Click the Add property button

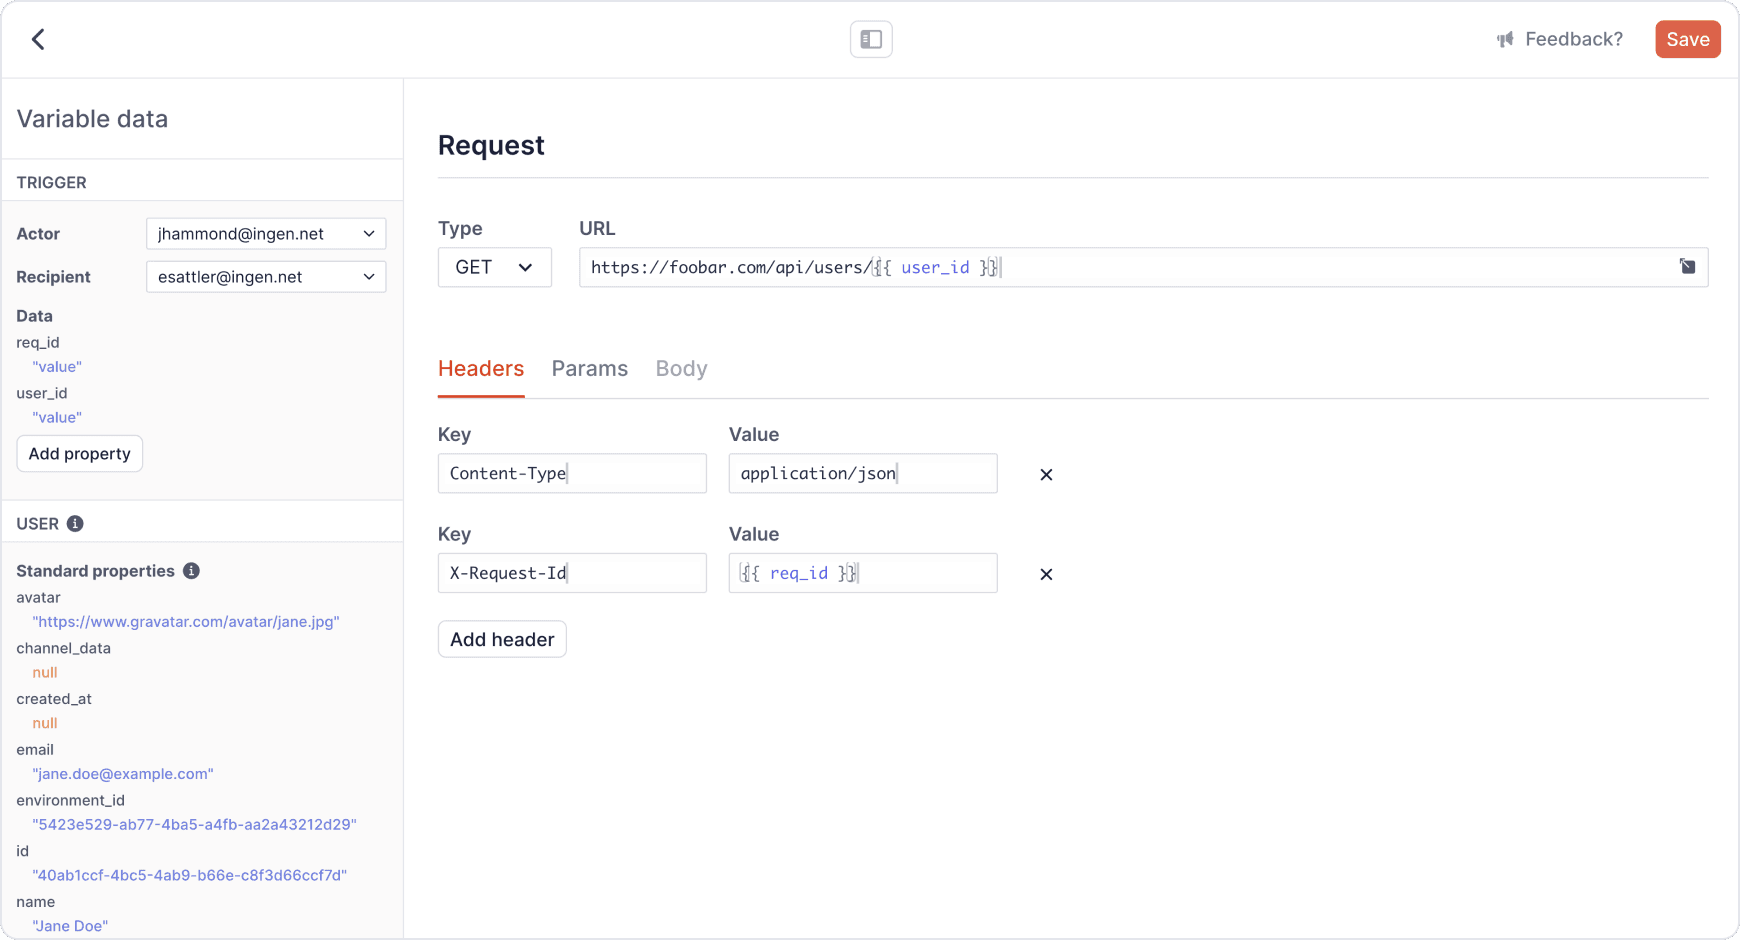80,454
